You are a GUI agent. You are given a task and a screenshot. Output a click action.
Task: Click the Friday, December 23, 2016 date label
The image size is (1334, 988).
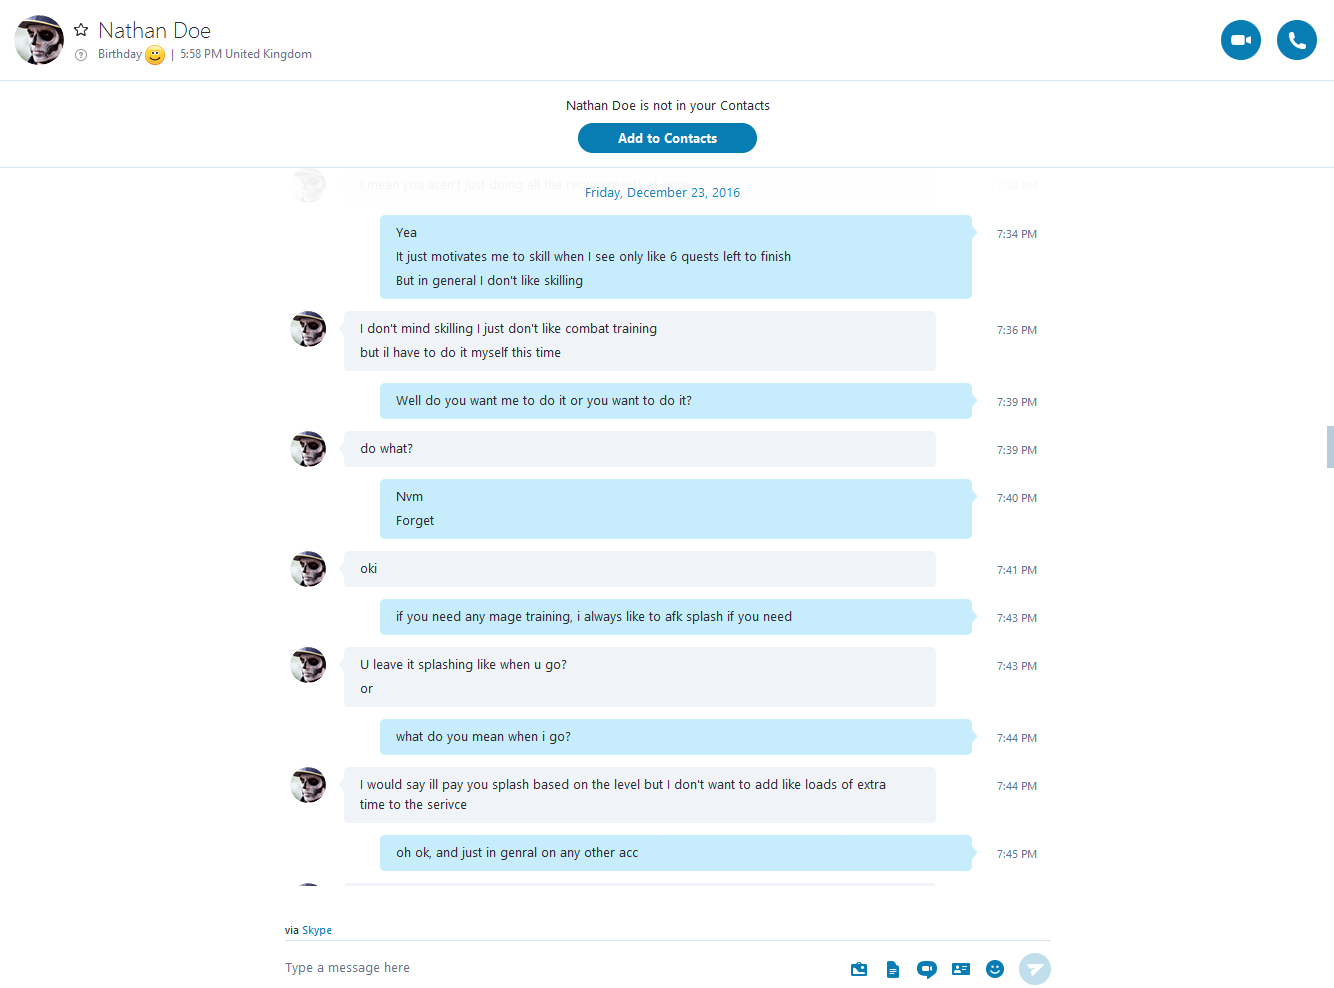(x=662, y=192)
